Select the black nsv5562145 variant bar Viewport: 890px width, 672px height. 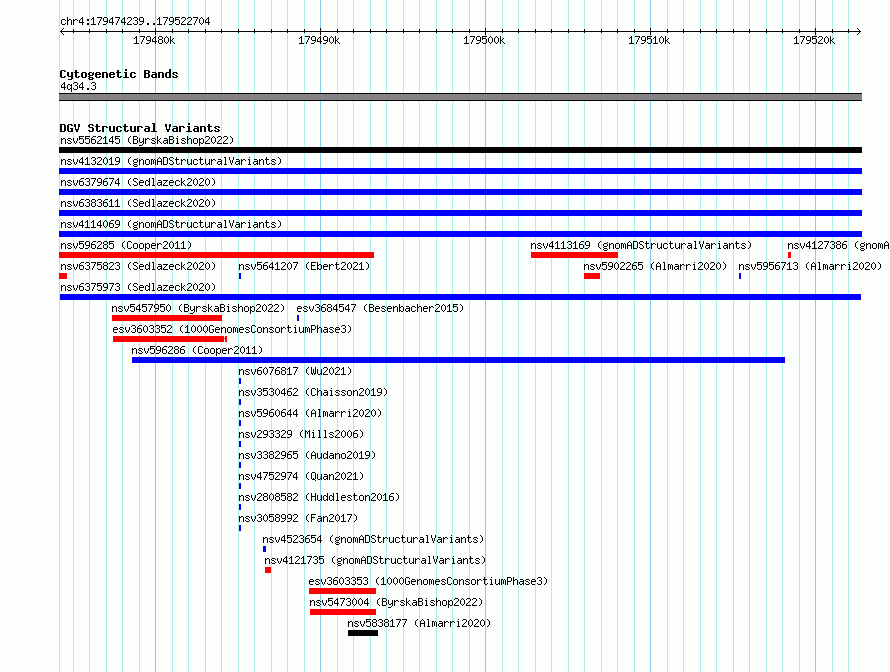tap(460, 150)
